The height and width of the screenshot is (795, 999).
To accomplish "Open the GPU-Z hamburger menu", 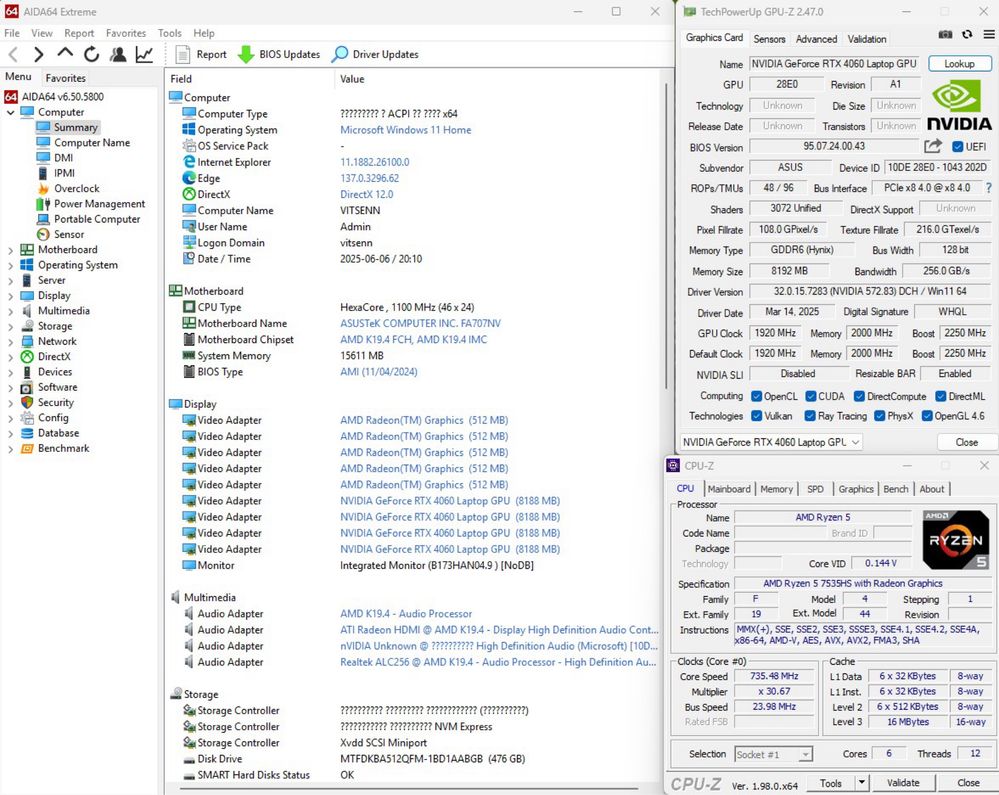I will [989, 34].
